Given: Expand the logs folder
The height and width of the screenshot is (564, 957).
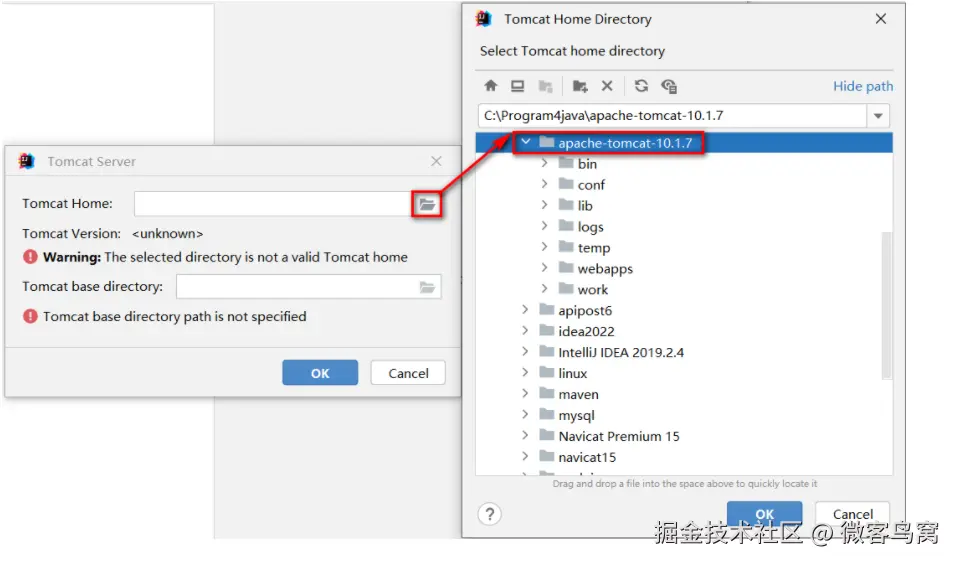Looking at the screenshot, I should tap(544, 226).
